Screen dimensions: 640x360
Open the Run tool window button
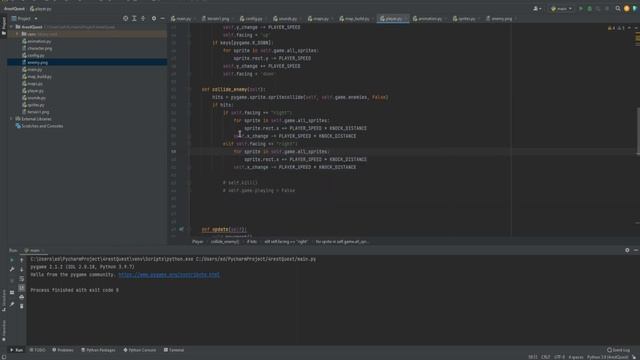16,350
